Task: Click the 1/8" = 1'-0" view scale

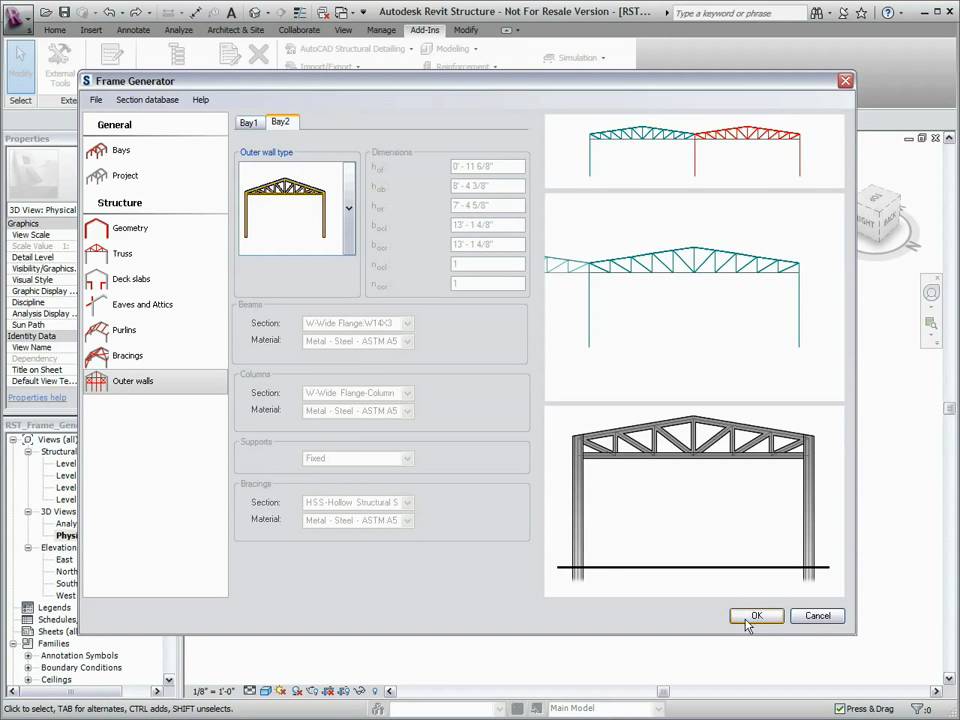Action: click(x=214, y=691)
